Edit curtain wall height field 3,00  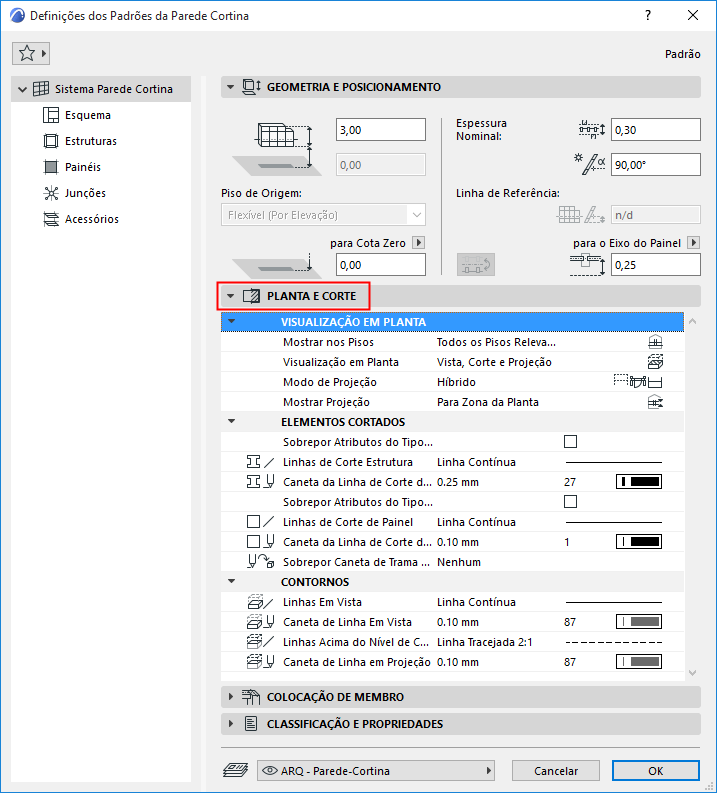pyautogui.click(x=381, y=130)
